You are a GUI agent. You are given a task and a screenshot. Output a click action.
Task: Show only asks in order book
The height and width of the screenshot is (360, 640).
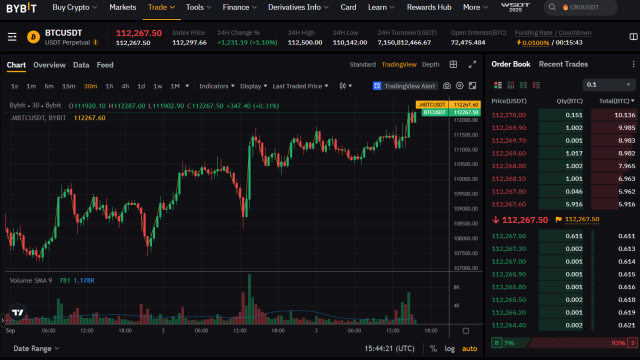tap(536, 85)
